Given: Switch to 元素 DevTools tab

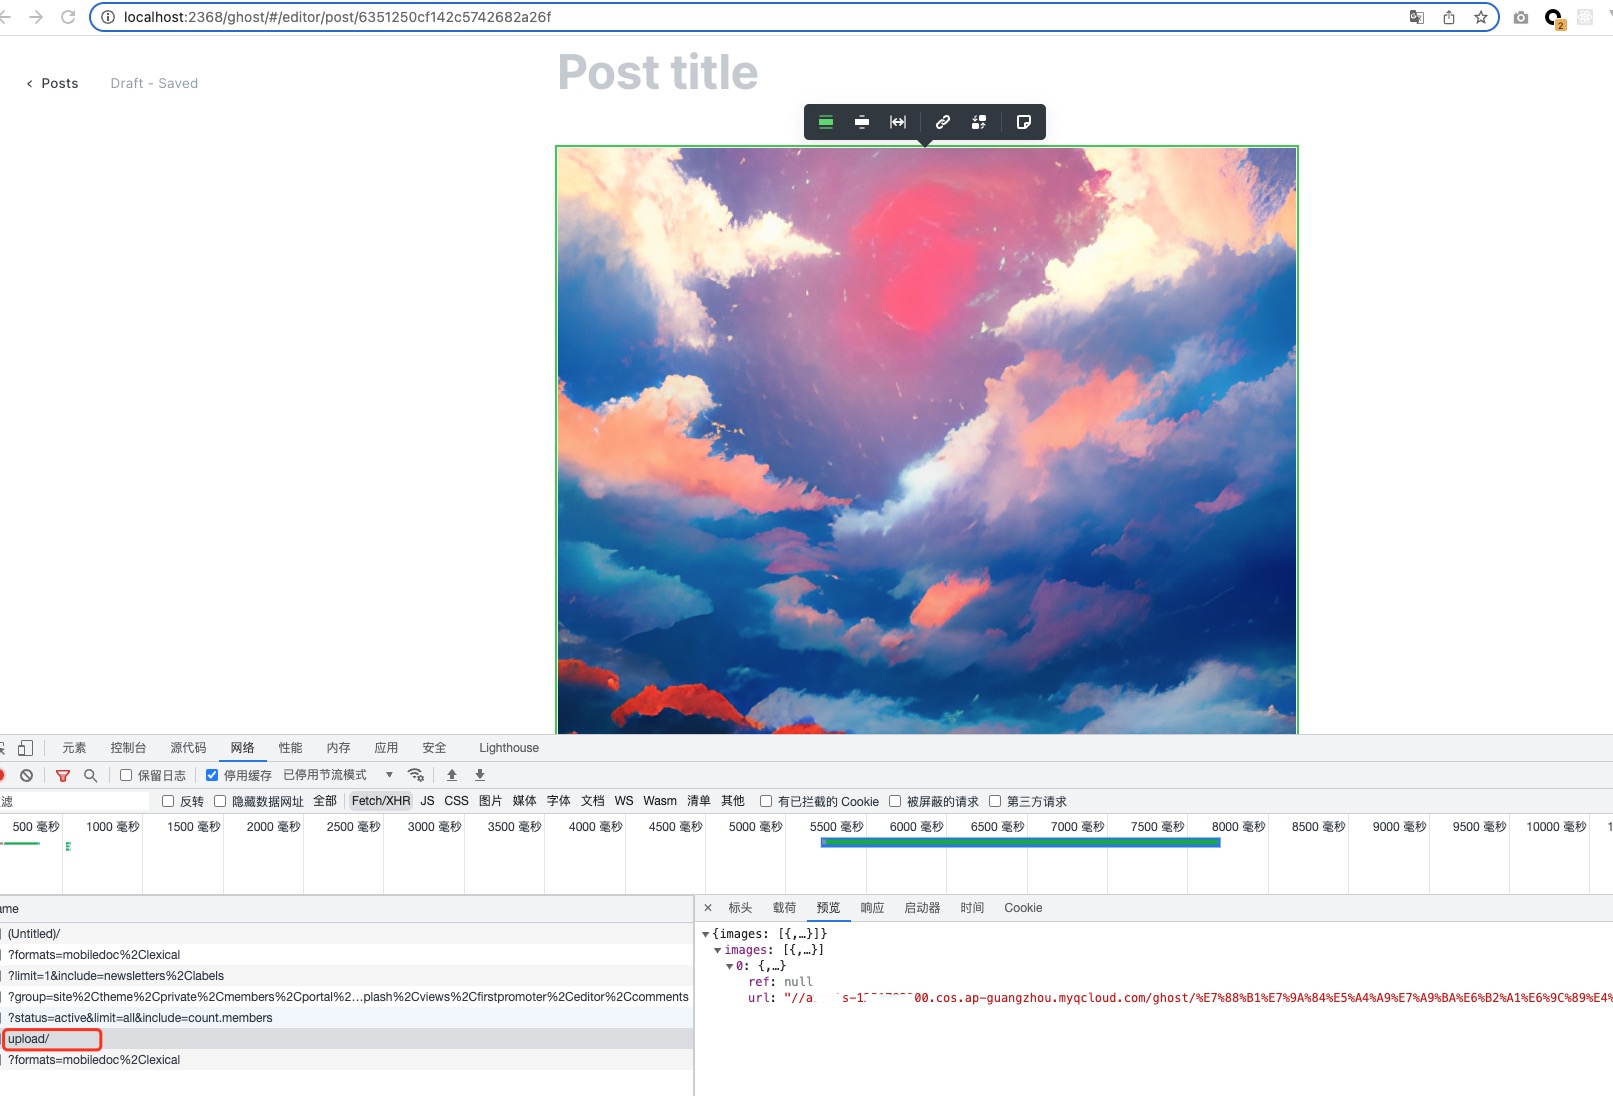Looking at the screenshot, I should 74,748.
